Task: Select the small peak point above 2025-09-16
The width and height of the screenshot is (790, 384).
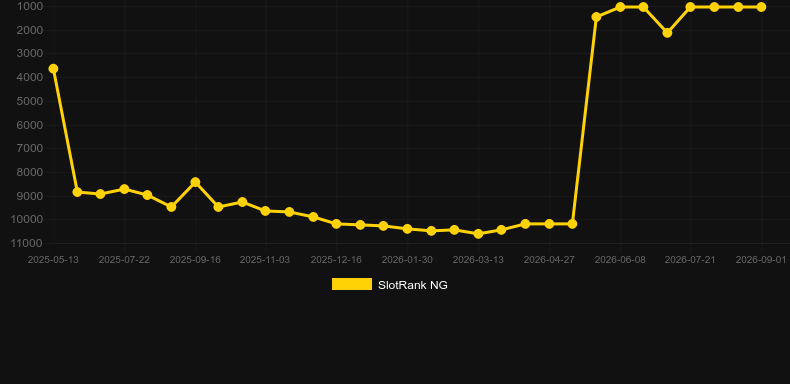Action: tap(195, 182)
